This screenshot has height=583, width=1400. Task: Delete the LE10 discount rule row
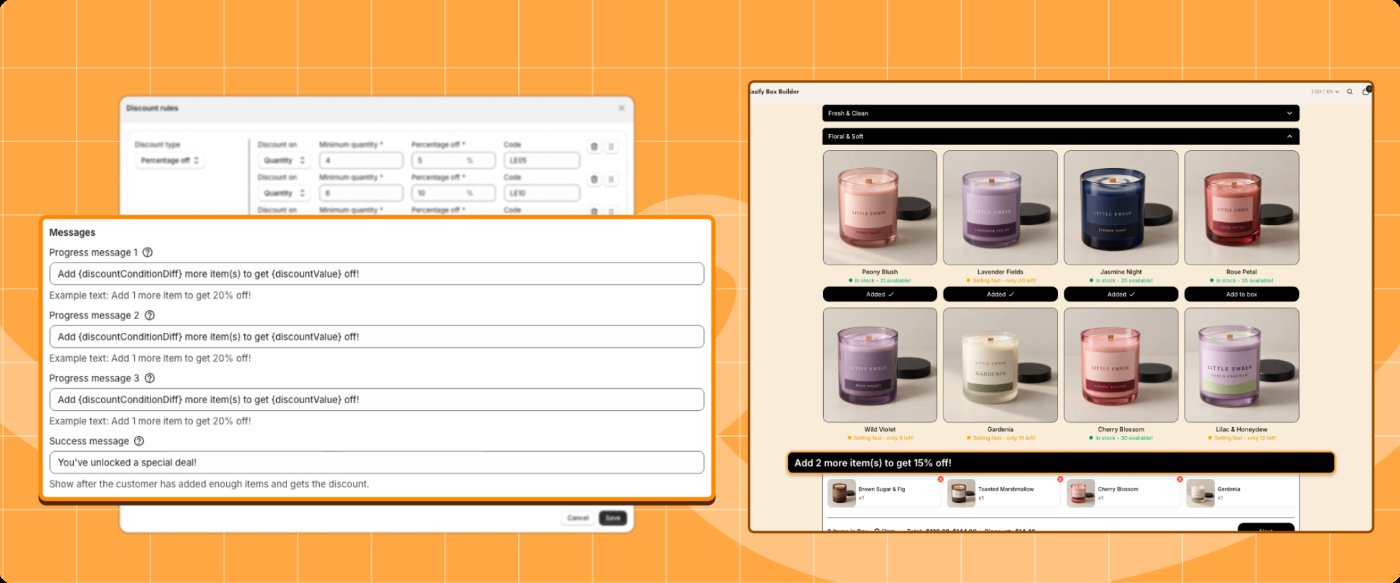(x=593, y=180)
